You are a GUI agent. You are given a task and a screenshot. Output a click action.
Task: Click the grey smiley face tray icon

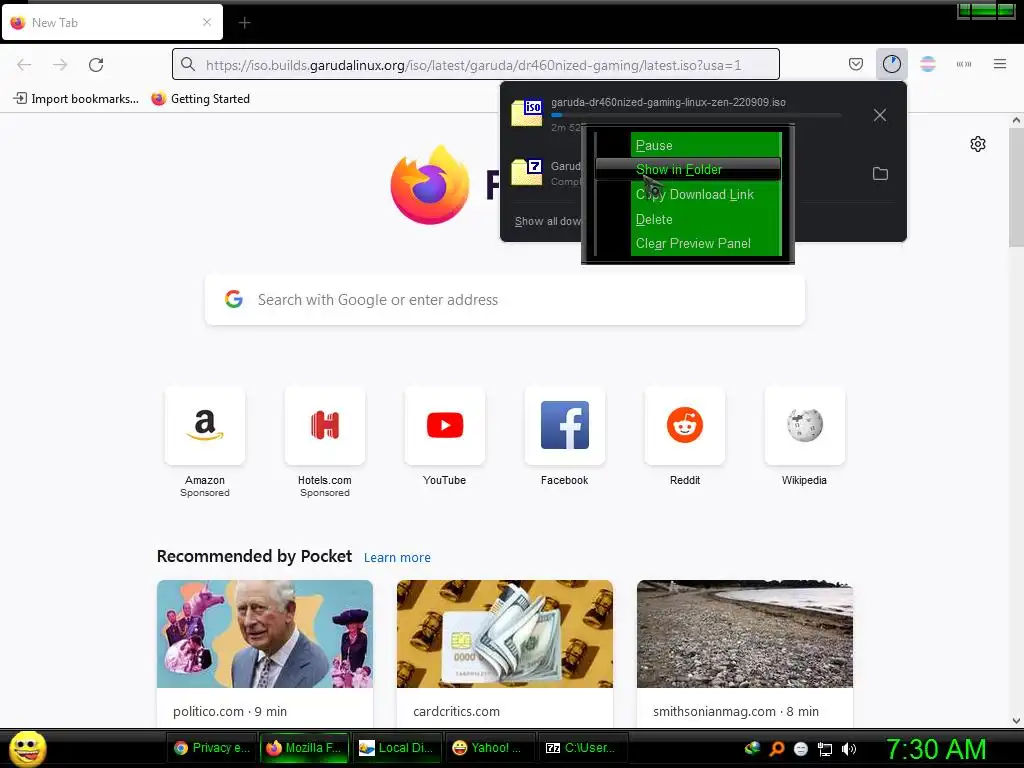801,749
